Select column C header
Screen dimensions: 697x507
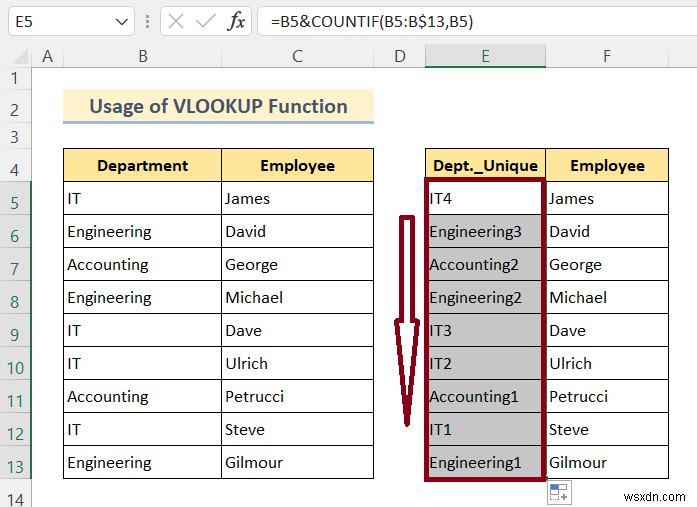tap(297, 56)
